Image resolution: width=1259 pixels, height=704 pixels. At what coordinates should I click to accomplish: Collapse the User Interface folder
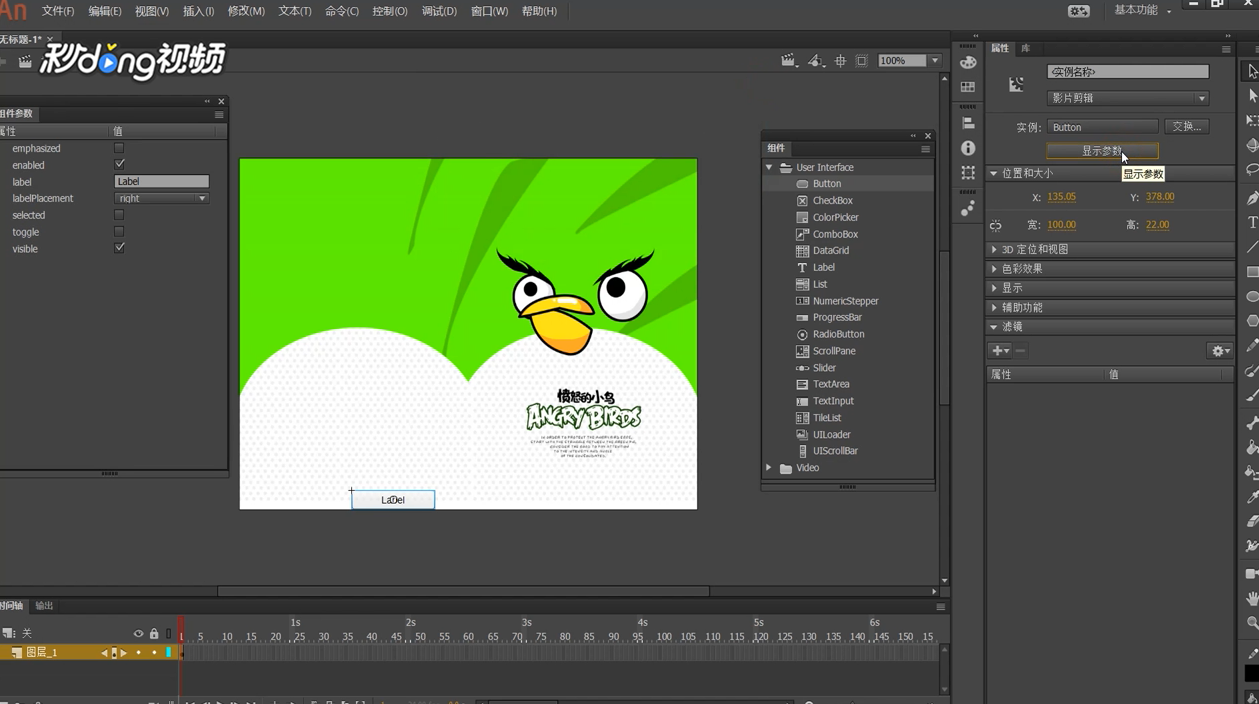pyautogui.click(x=769, y=167)
